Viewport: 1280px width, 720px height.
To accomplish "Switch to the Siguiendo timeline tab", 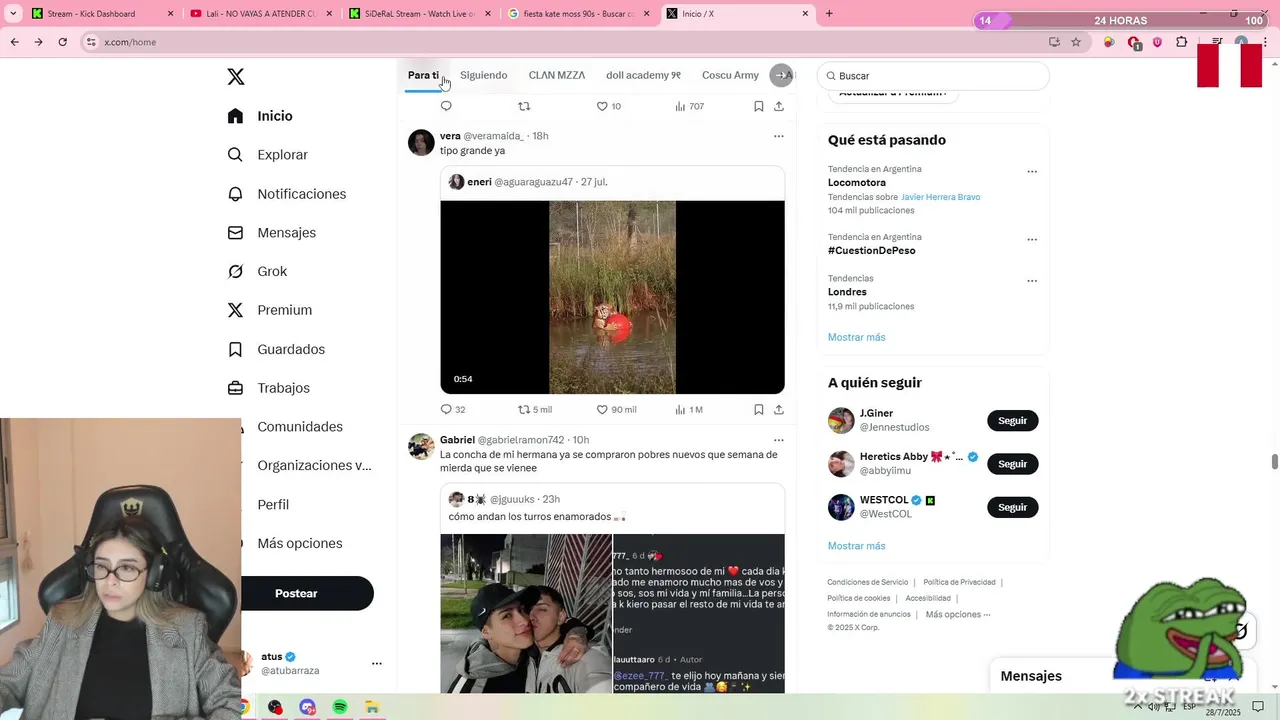I will pos(484,75).
